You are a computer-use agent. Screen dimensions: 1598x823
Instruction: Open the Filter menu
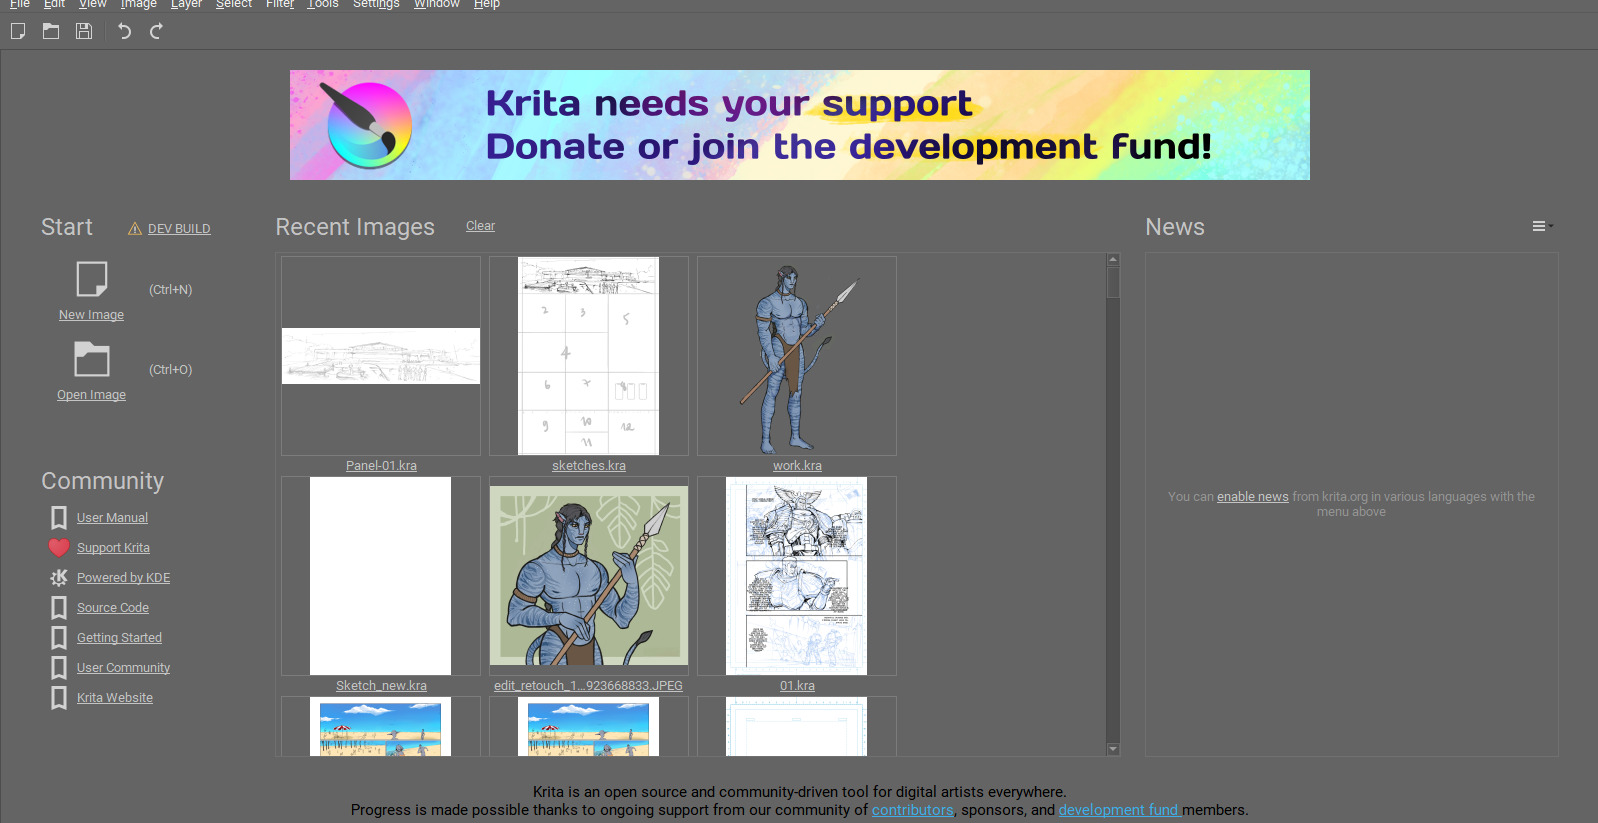click(280, 4)
